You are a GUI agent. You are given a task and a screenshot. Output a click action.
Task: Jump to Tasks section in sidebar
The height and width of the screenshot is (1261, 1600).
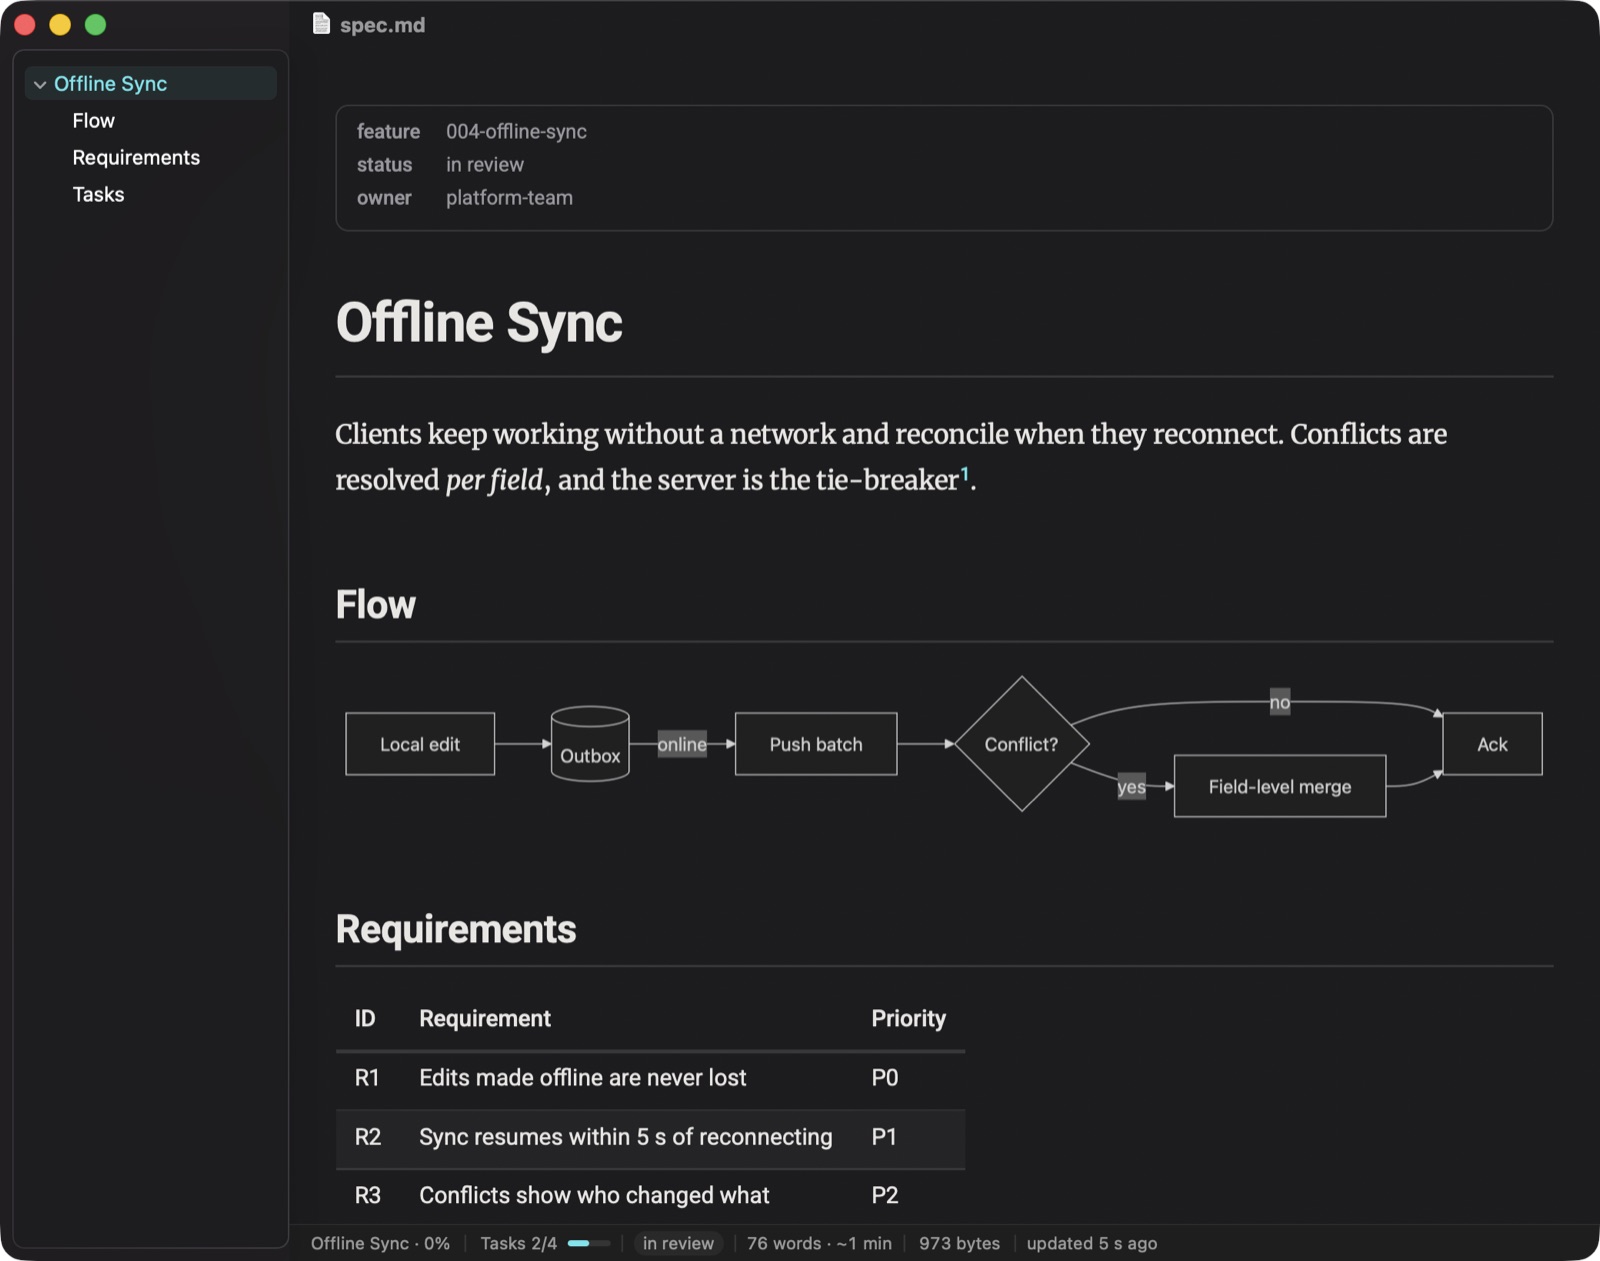click(98, 195)
